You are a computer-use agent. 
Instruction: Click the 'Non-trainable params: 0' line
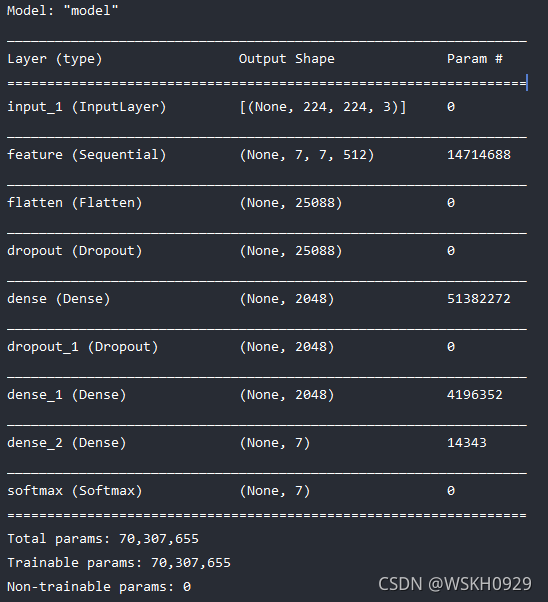coord(99,587)
